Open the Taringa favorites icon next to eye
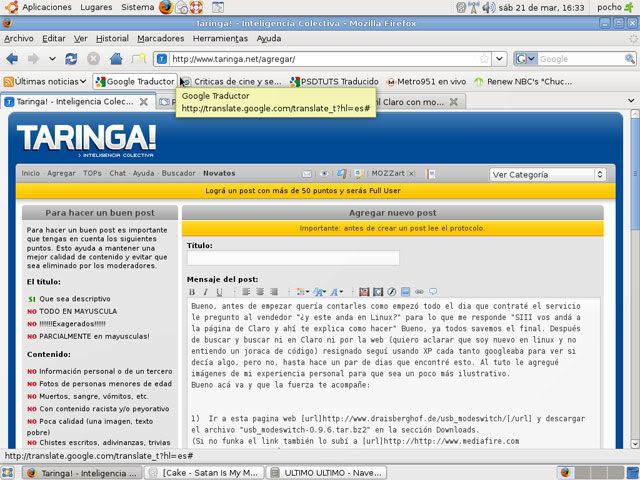Screen dimensions: 640x480 342,174
